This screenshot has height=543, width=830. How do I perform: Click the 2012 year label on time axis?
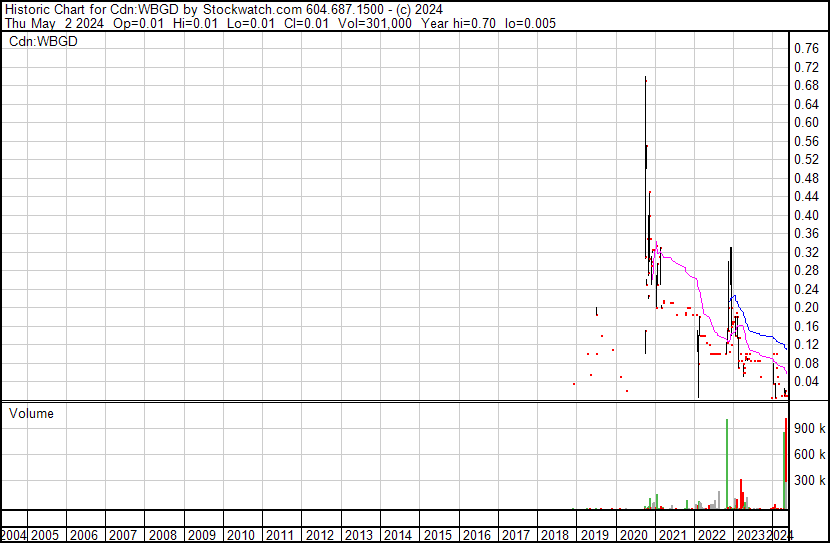click(x=320, y=536)
